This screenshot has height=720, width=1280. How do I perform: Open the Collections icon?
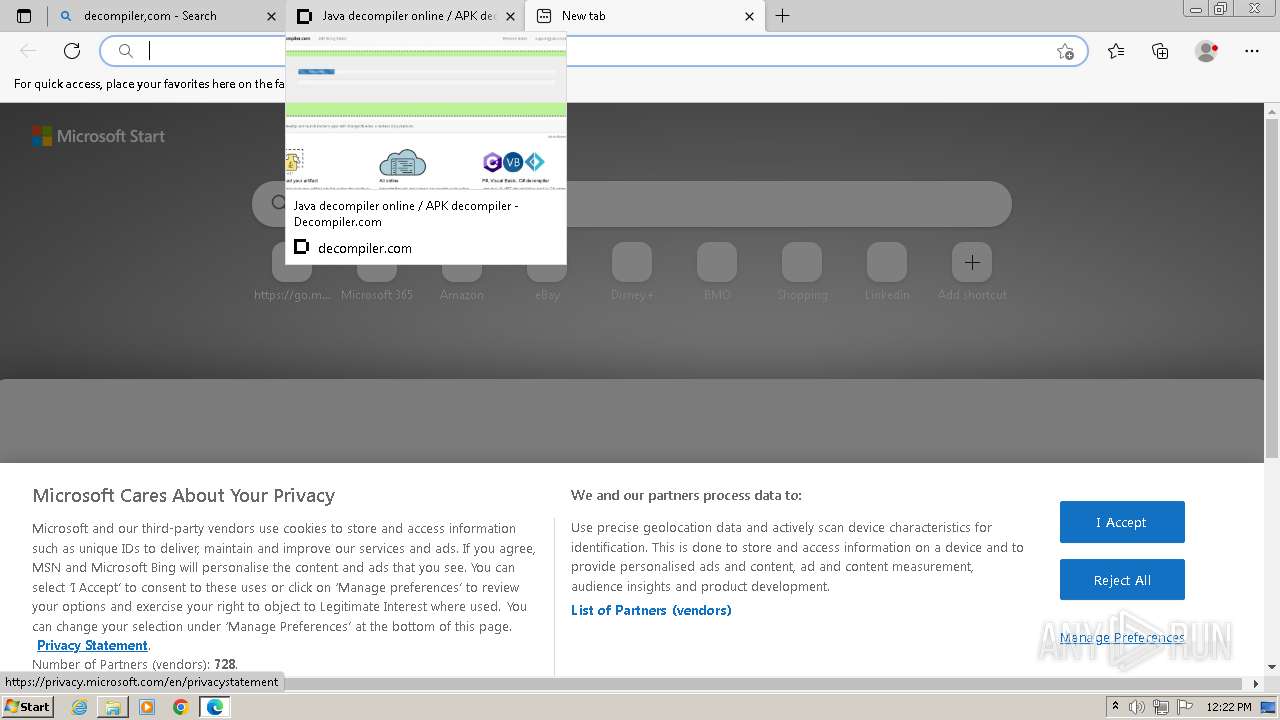click(x=1160, y=51)
